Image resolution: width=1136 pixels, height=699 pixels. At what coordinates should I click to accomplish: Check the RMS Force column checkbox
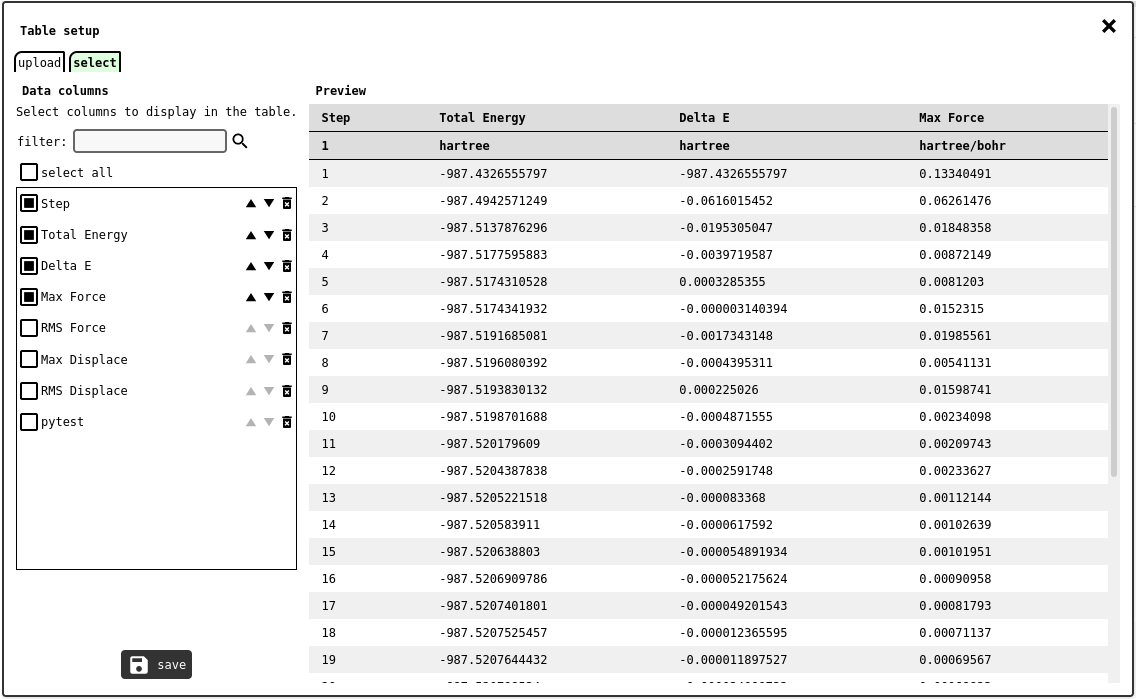(29, 328)
